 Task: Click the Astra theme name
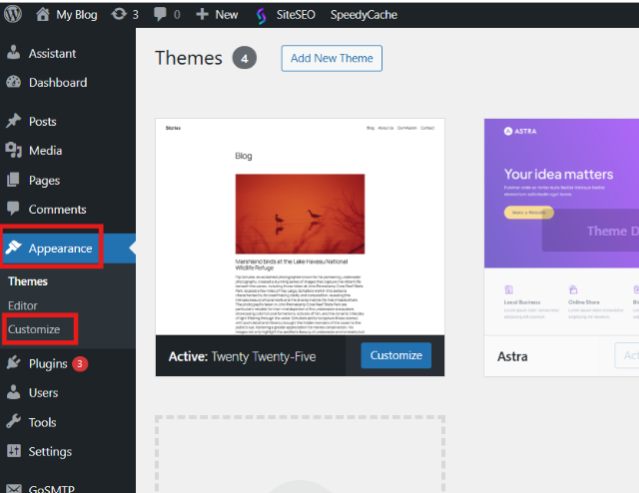click(x=512, y=357)
